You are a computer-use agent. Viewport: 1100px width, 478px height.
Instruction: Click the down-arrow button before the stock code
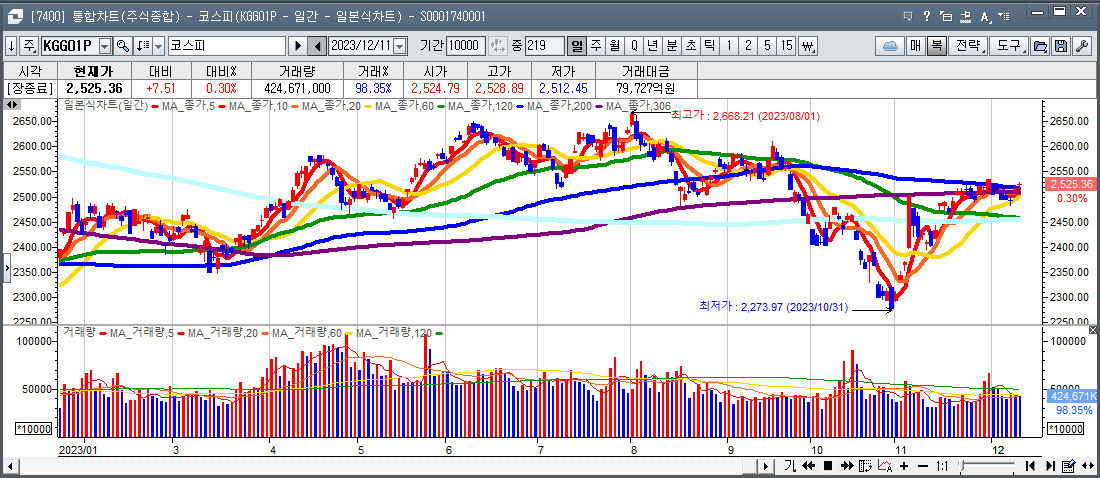(12, 46)
